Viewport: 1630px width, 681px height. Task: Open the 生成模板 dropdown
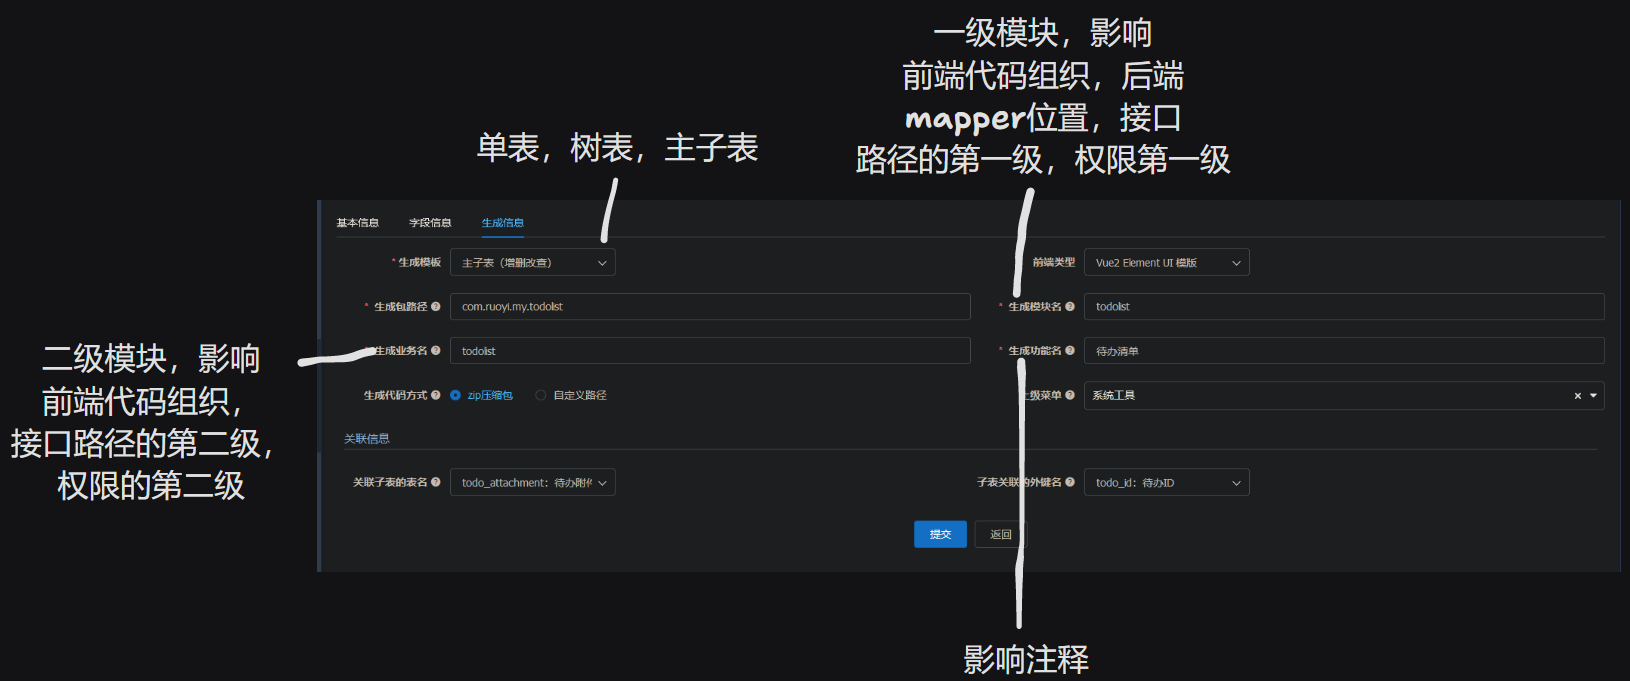point(532,263)
